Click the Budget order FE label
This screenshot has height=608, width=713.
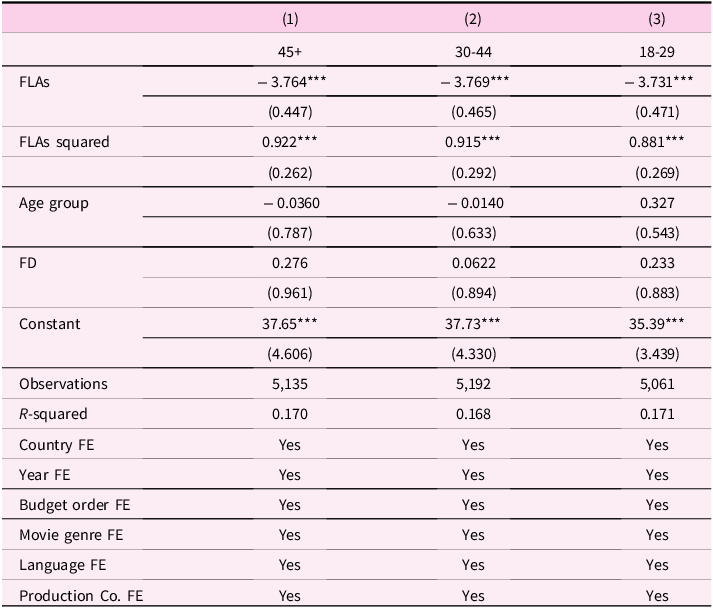75,505
